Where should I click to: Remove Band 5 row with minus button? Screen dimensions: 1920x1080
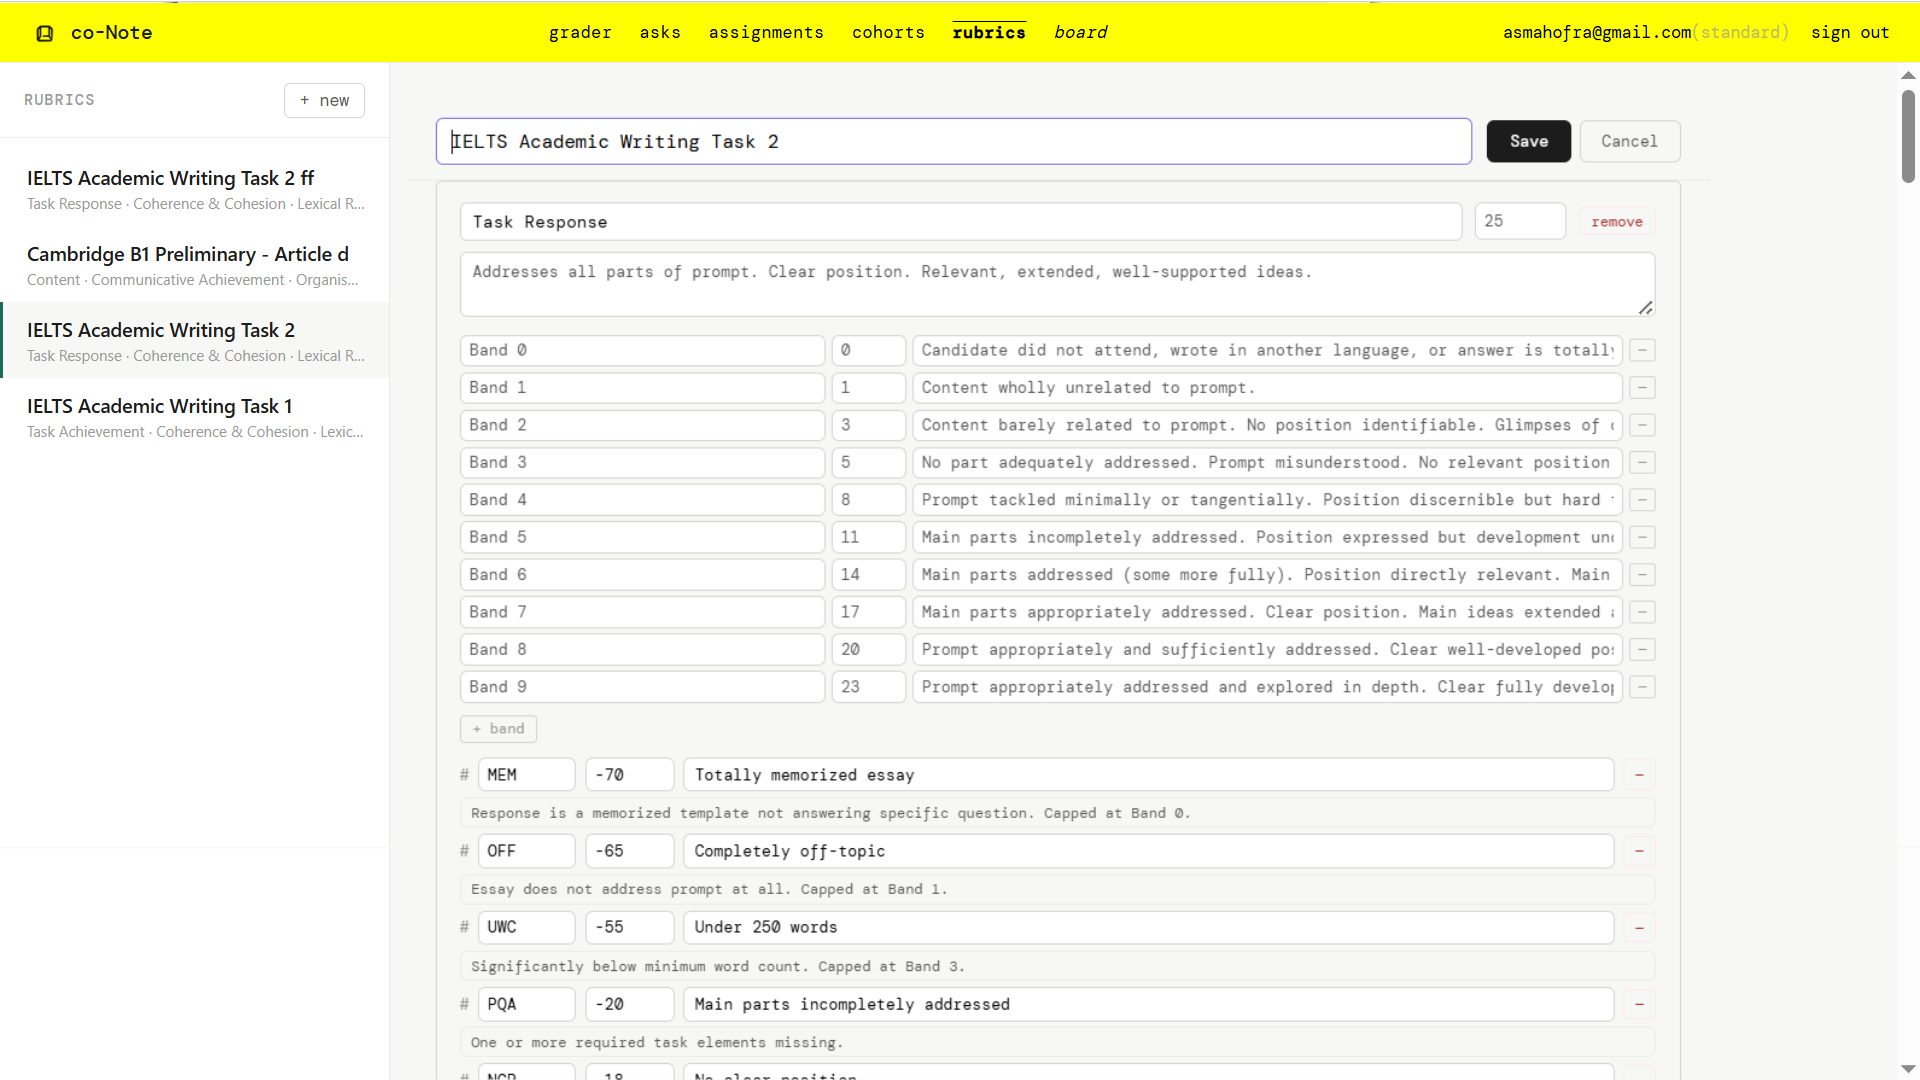click(x=1642, y=538)
